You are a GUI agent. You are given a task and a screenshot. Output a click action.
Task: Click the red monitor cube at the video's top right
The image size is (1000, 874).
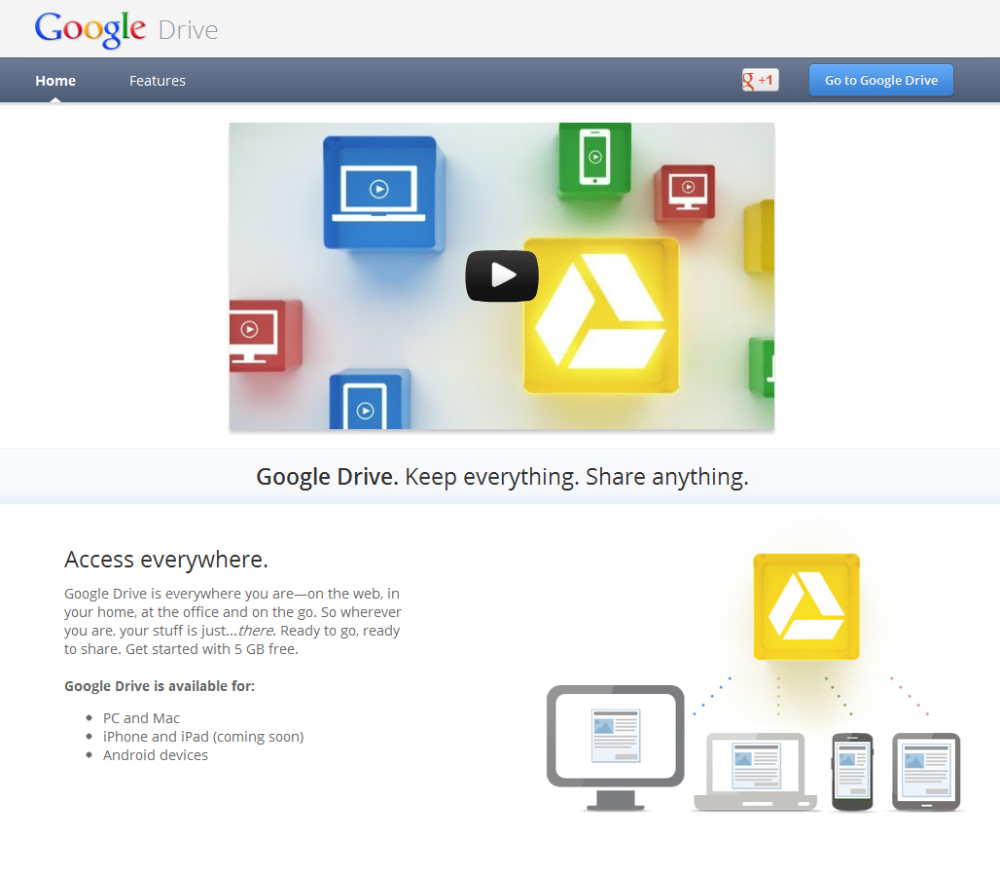pos(686,192)
